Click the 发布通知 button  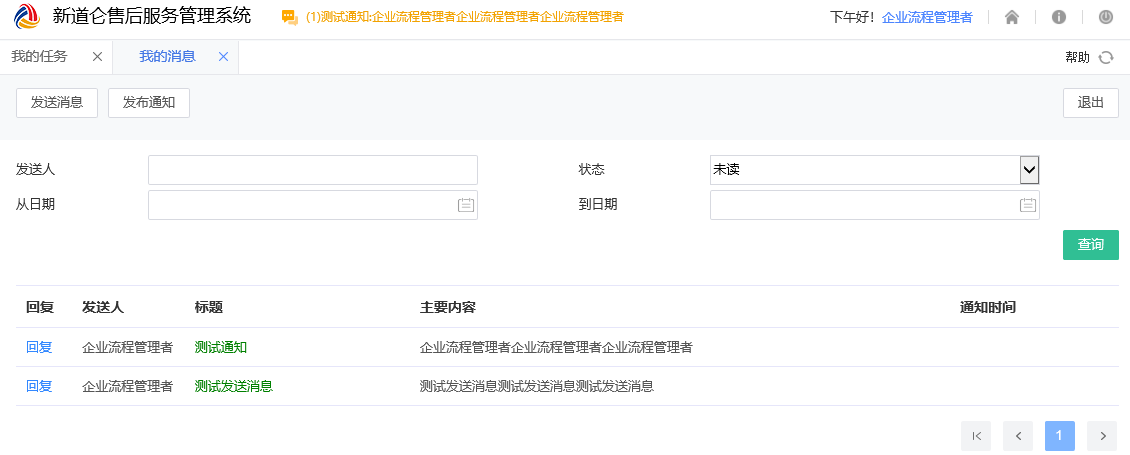149,102
